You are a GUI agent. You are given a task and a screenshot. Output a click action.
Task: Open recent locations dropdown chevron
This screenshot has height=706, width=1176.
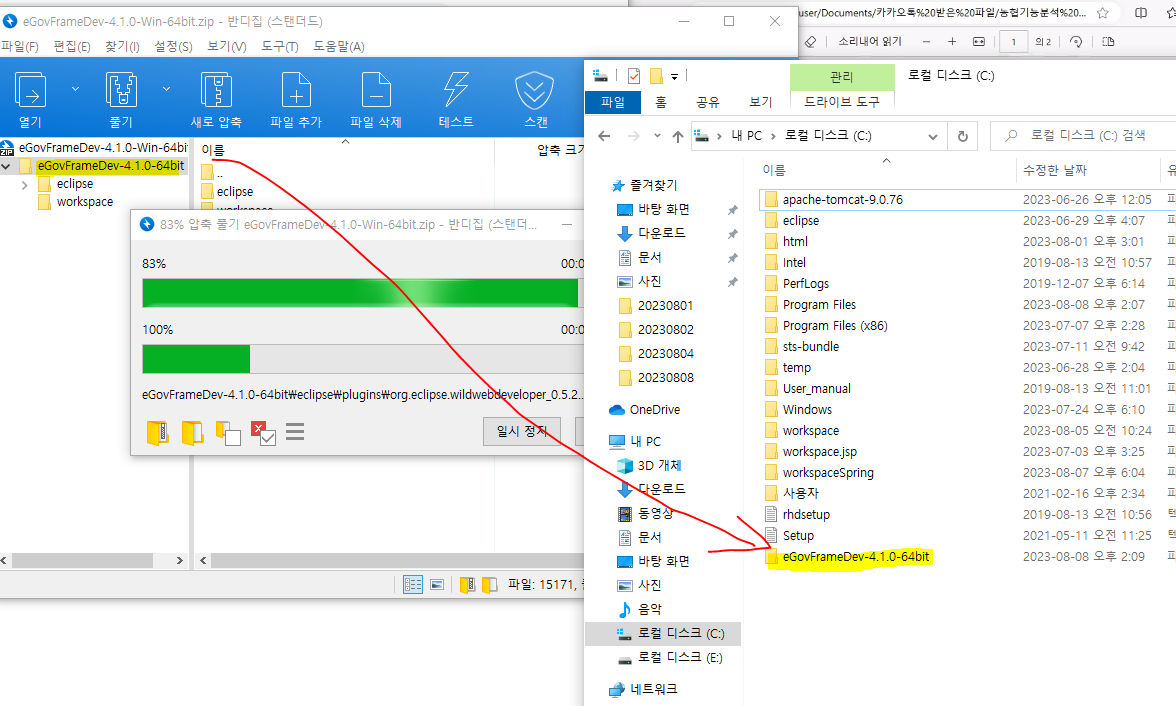pyautogui.click(x=657, y=136)
